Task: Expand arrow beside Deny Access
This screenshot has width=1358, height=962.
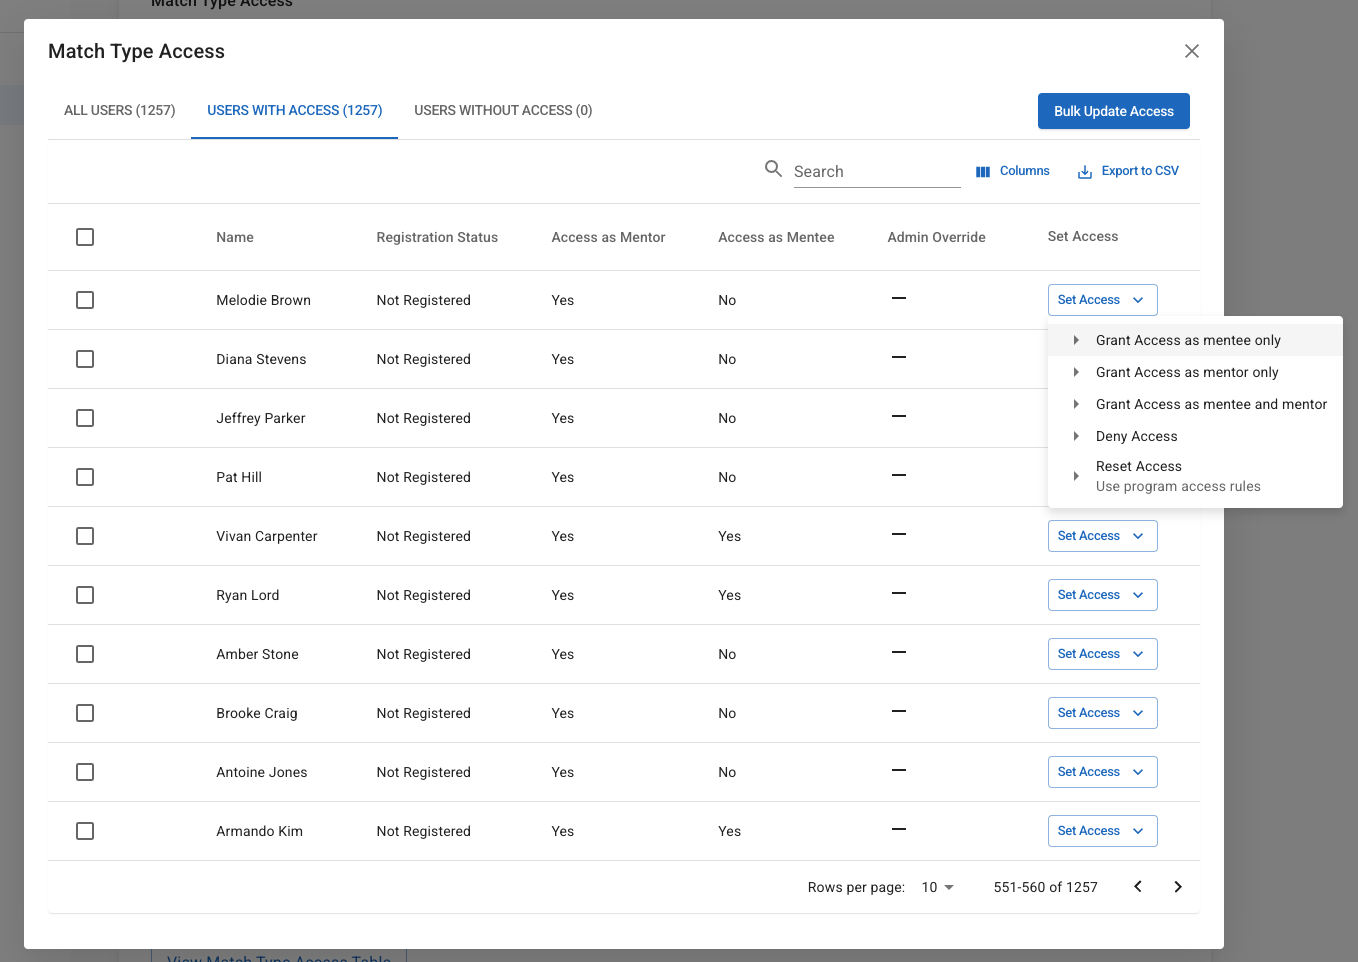Action: pyautogui.click(x=1076, y=436)
